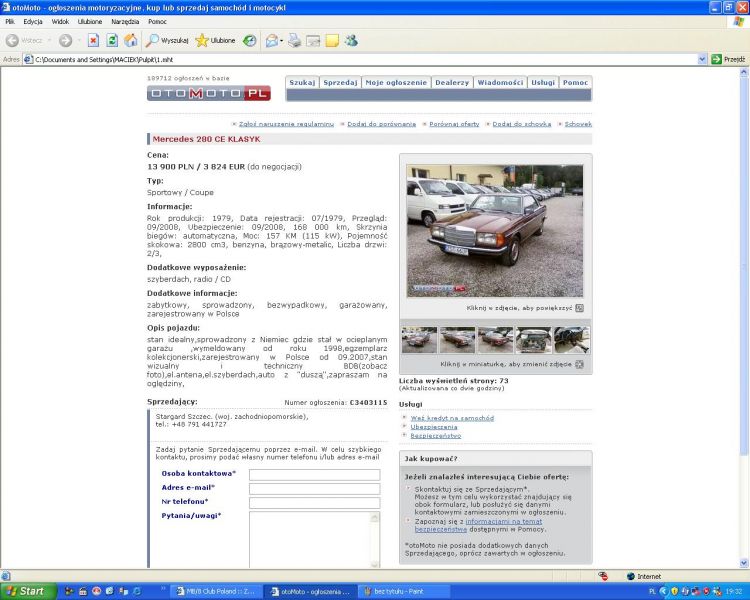Screen dimensions: 750x600
Task: Click the yellow Discuss note icon
Action: [332, 41]
